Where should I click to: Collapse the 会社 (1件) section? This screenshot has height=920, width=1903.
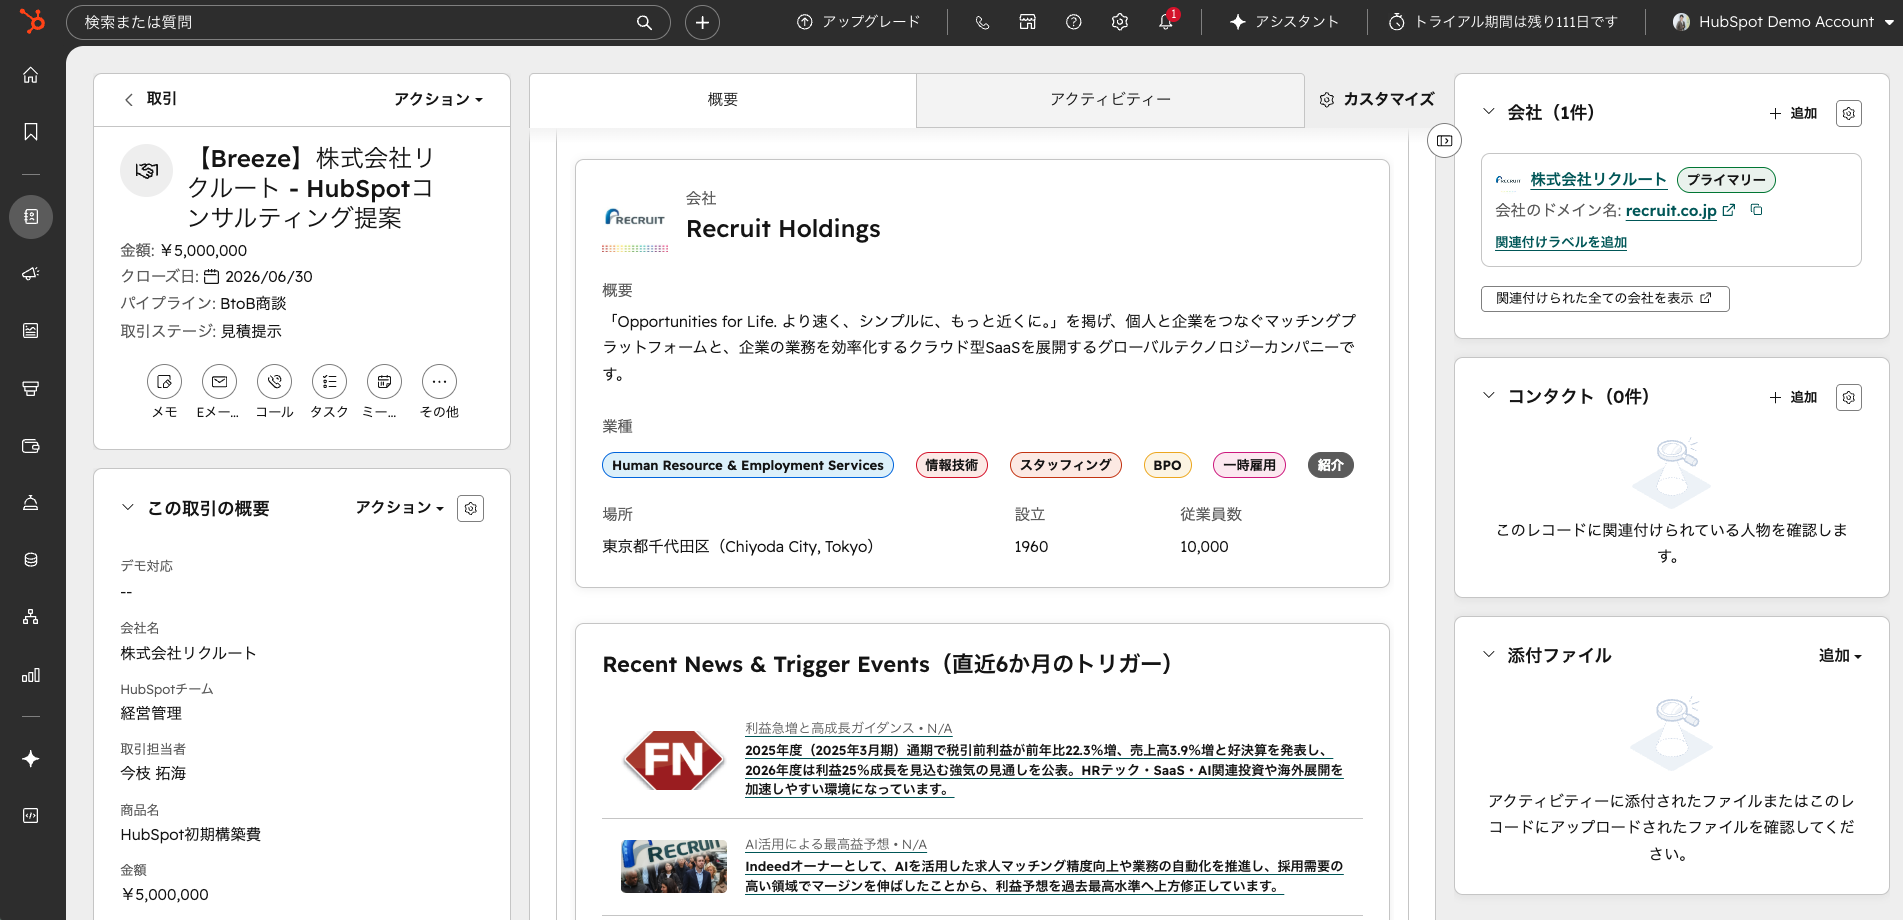(x=1488, y=112)
